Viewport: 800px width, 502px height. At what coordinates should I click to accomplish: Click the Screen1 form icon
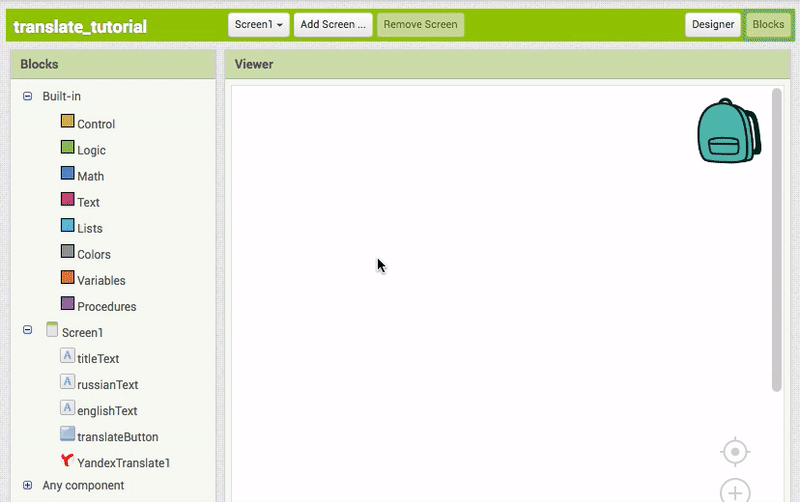[52, 330]
